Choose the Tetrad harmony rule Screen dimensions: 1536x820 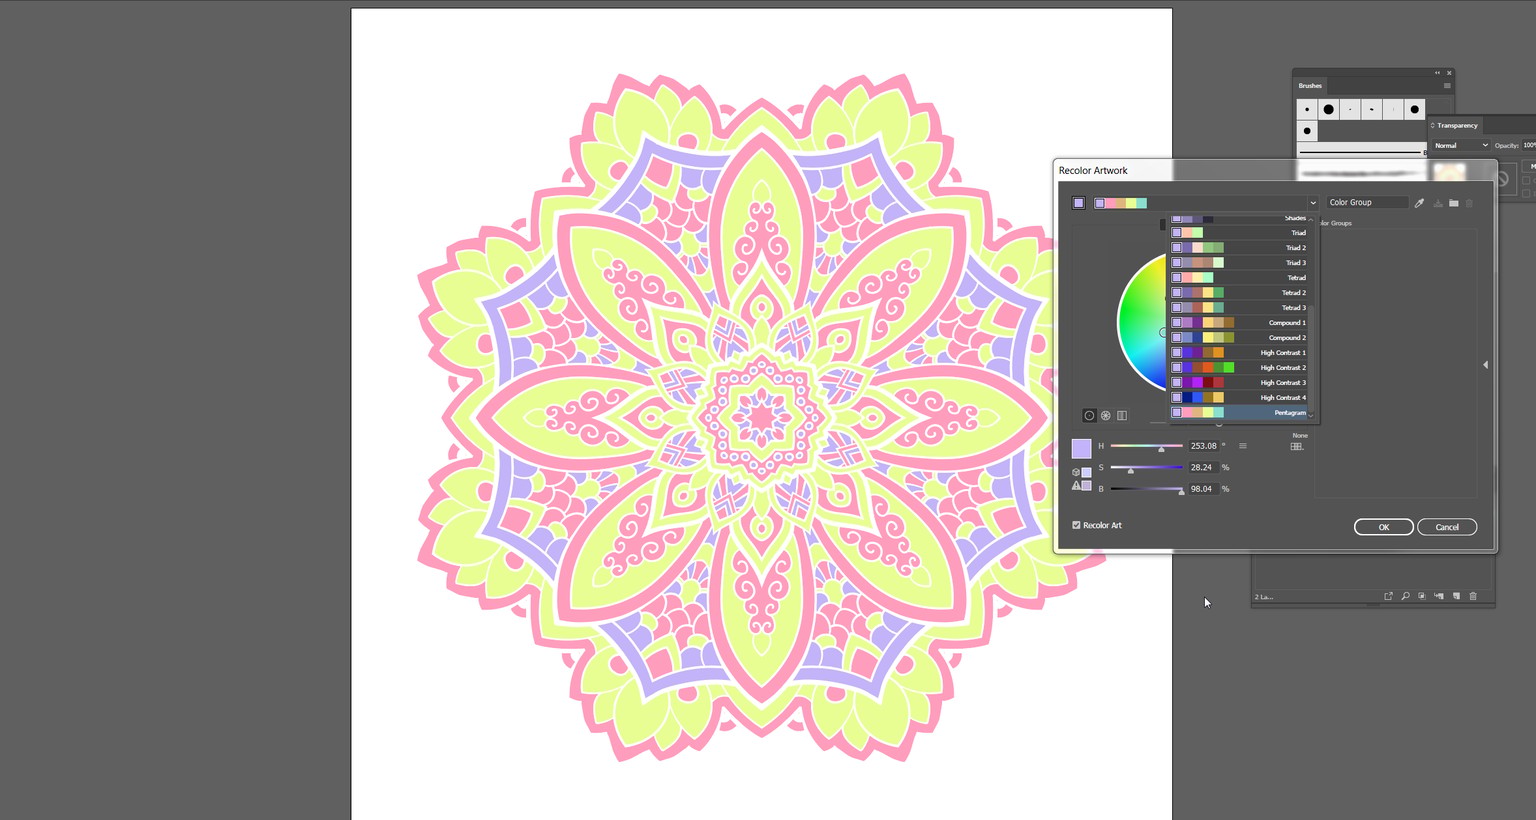pos(1240,278)
